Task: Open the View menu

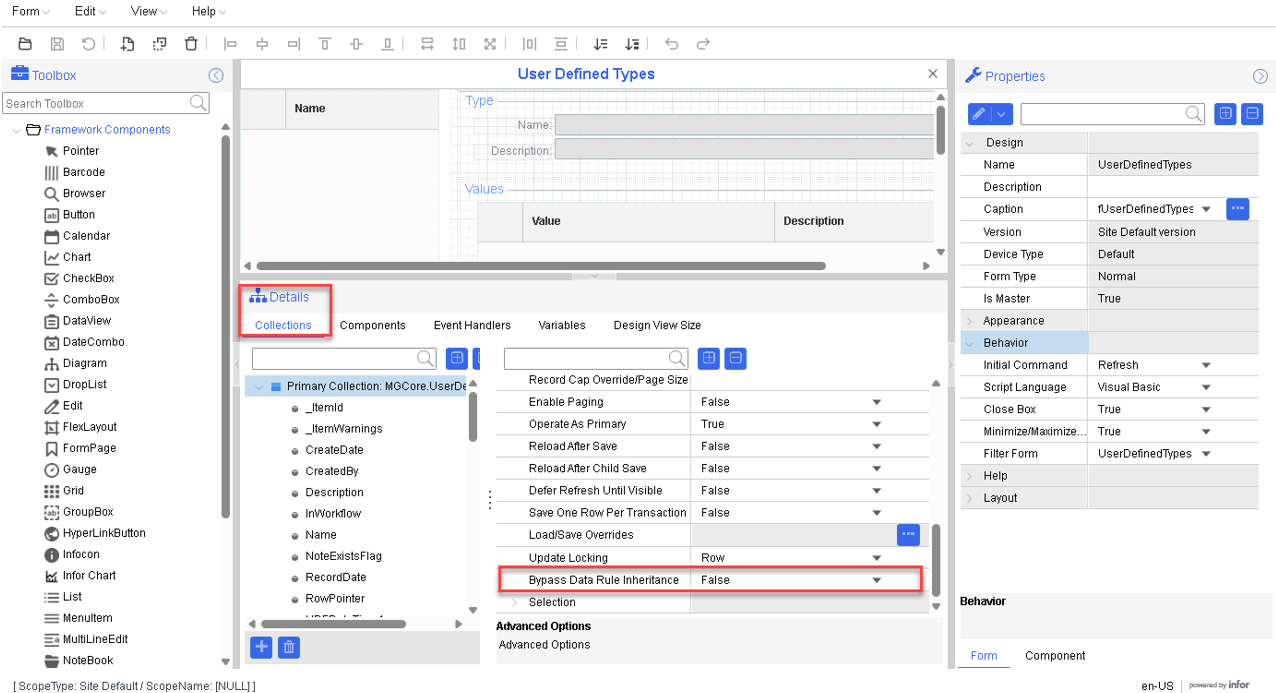Action: tap(149, 11)
